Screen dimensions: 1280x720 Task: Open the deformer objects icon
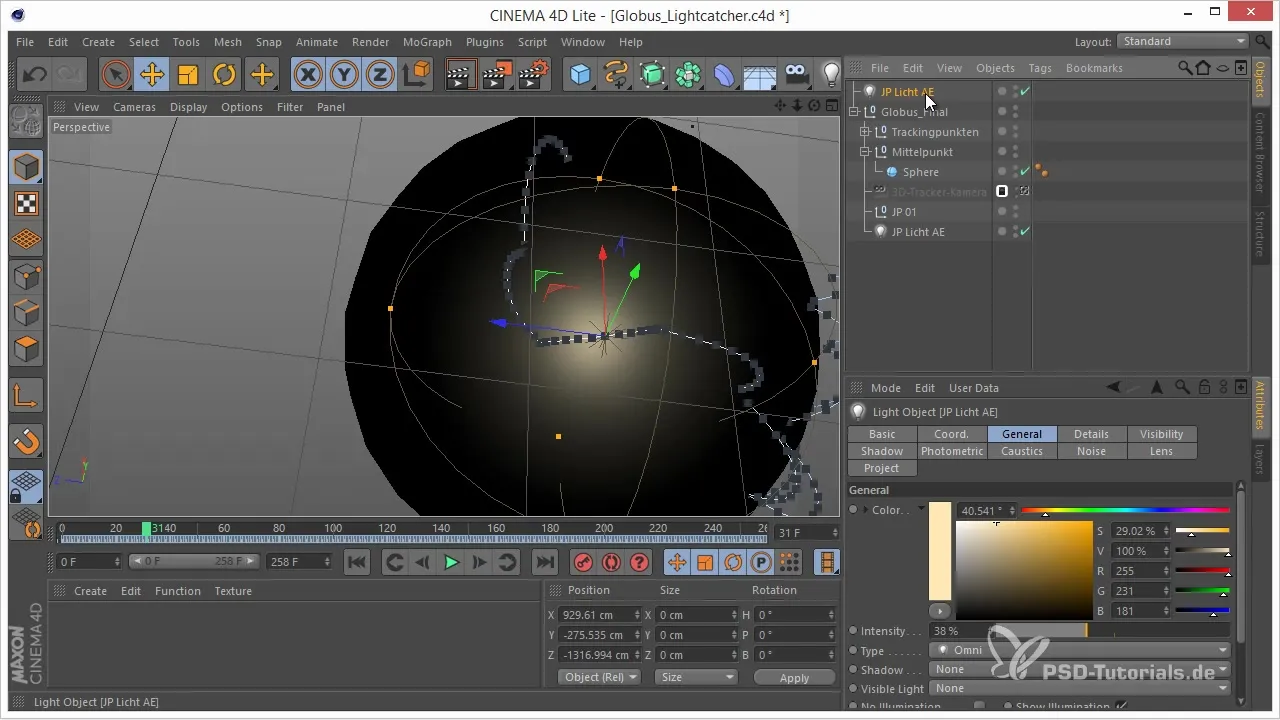[725, 74]
